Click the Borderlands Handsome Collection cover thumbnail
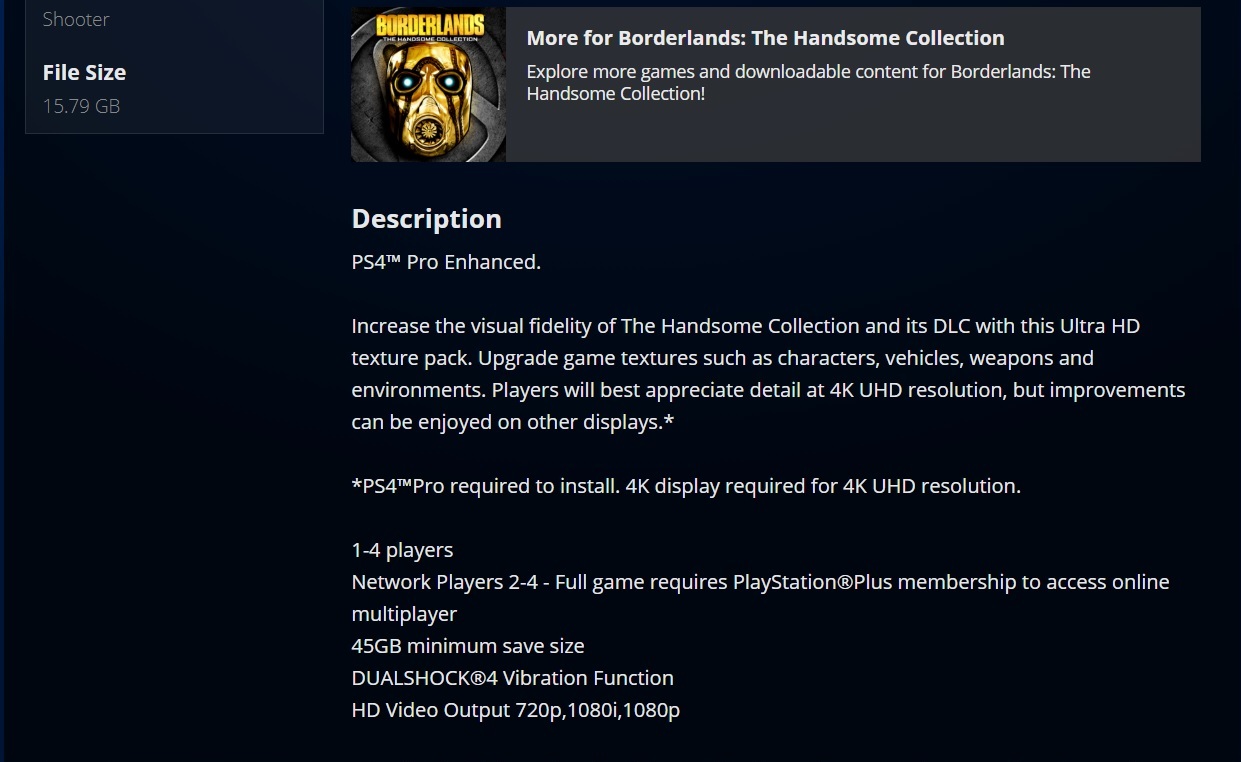This screenshot has width=1241, height=762. [428, 84]
